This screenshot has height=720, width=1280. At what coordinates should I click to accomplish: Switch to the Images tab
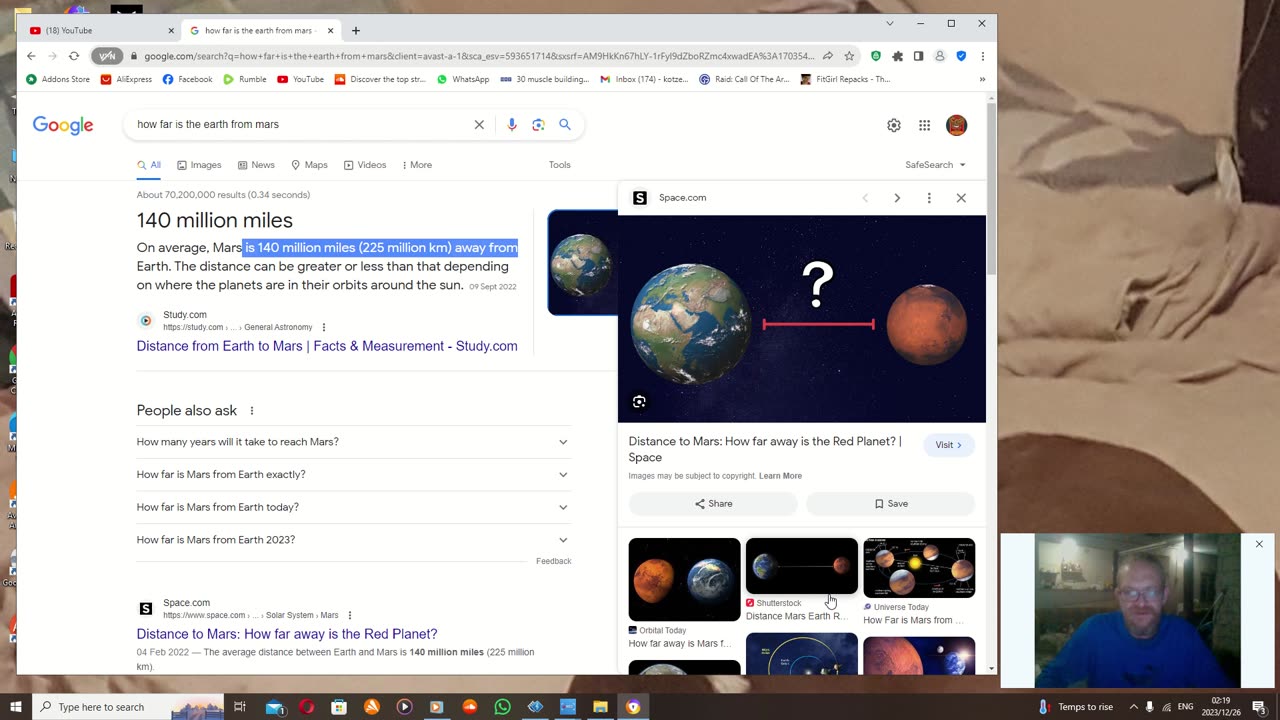(x=199, y=165)
